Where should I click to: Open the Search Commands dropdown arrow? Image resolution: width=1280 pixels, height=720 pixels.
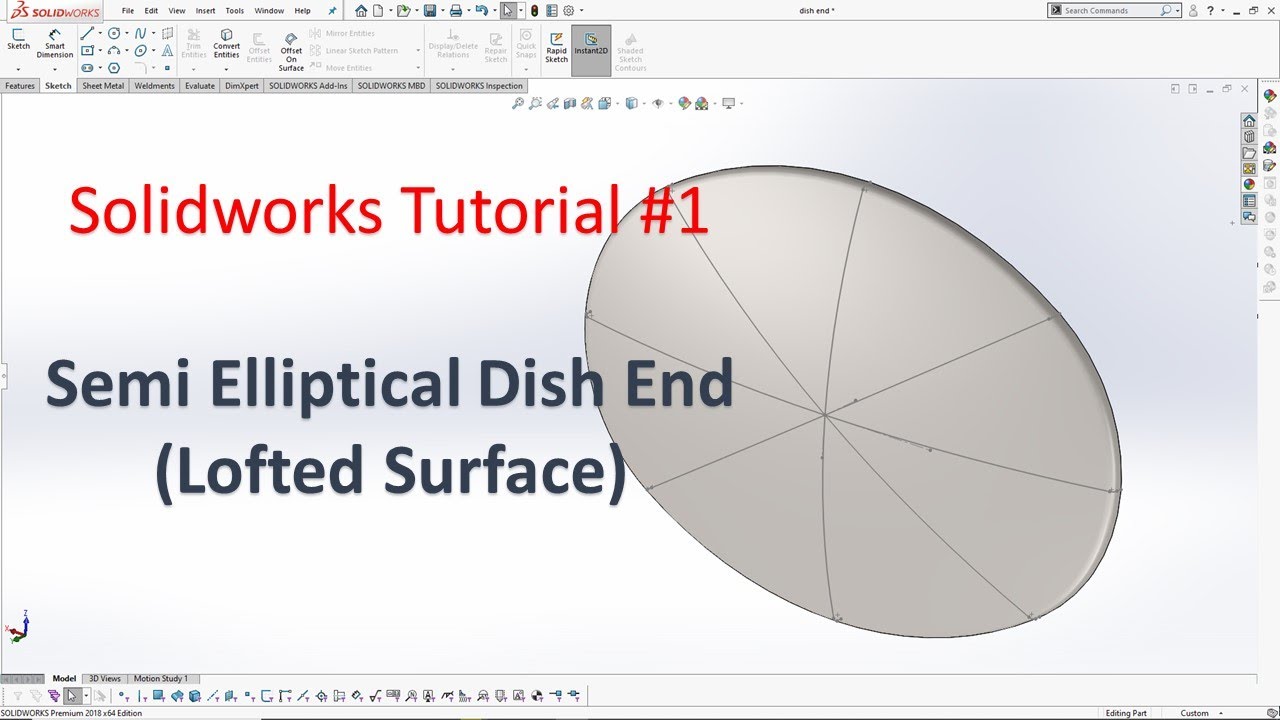pos(1178,11)
